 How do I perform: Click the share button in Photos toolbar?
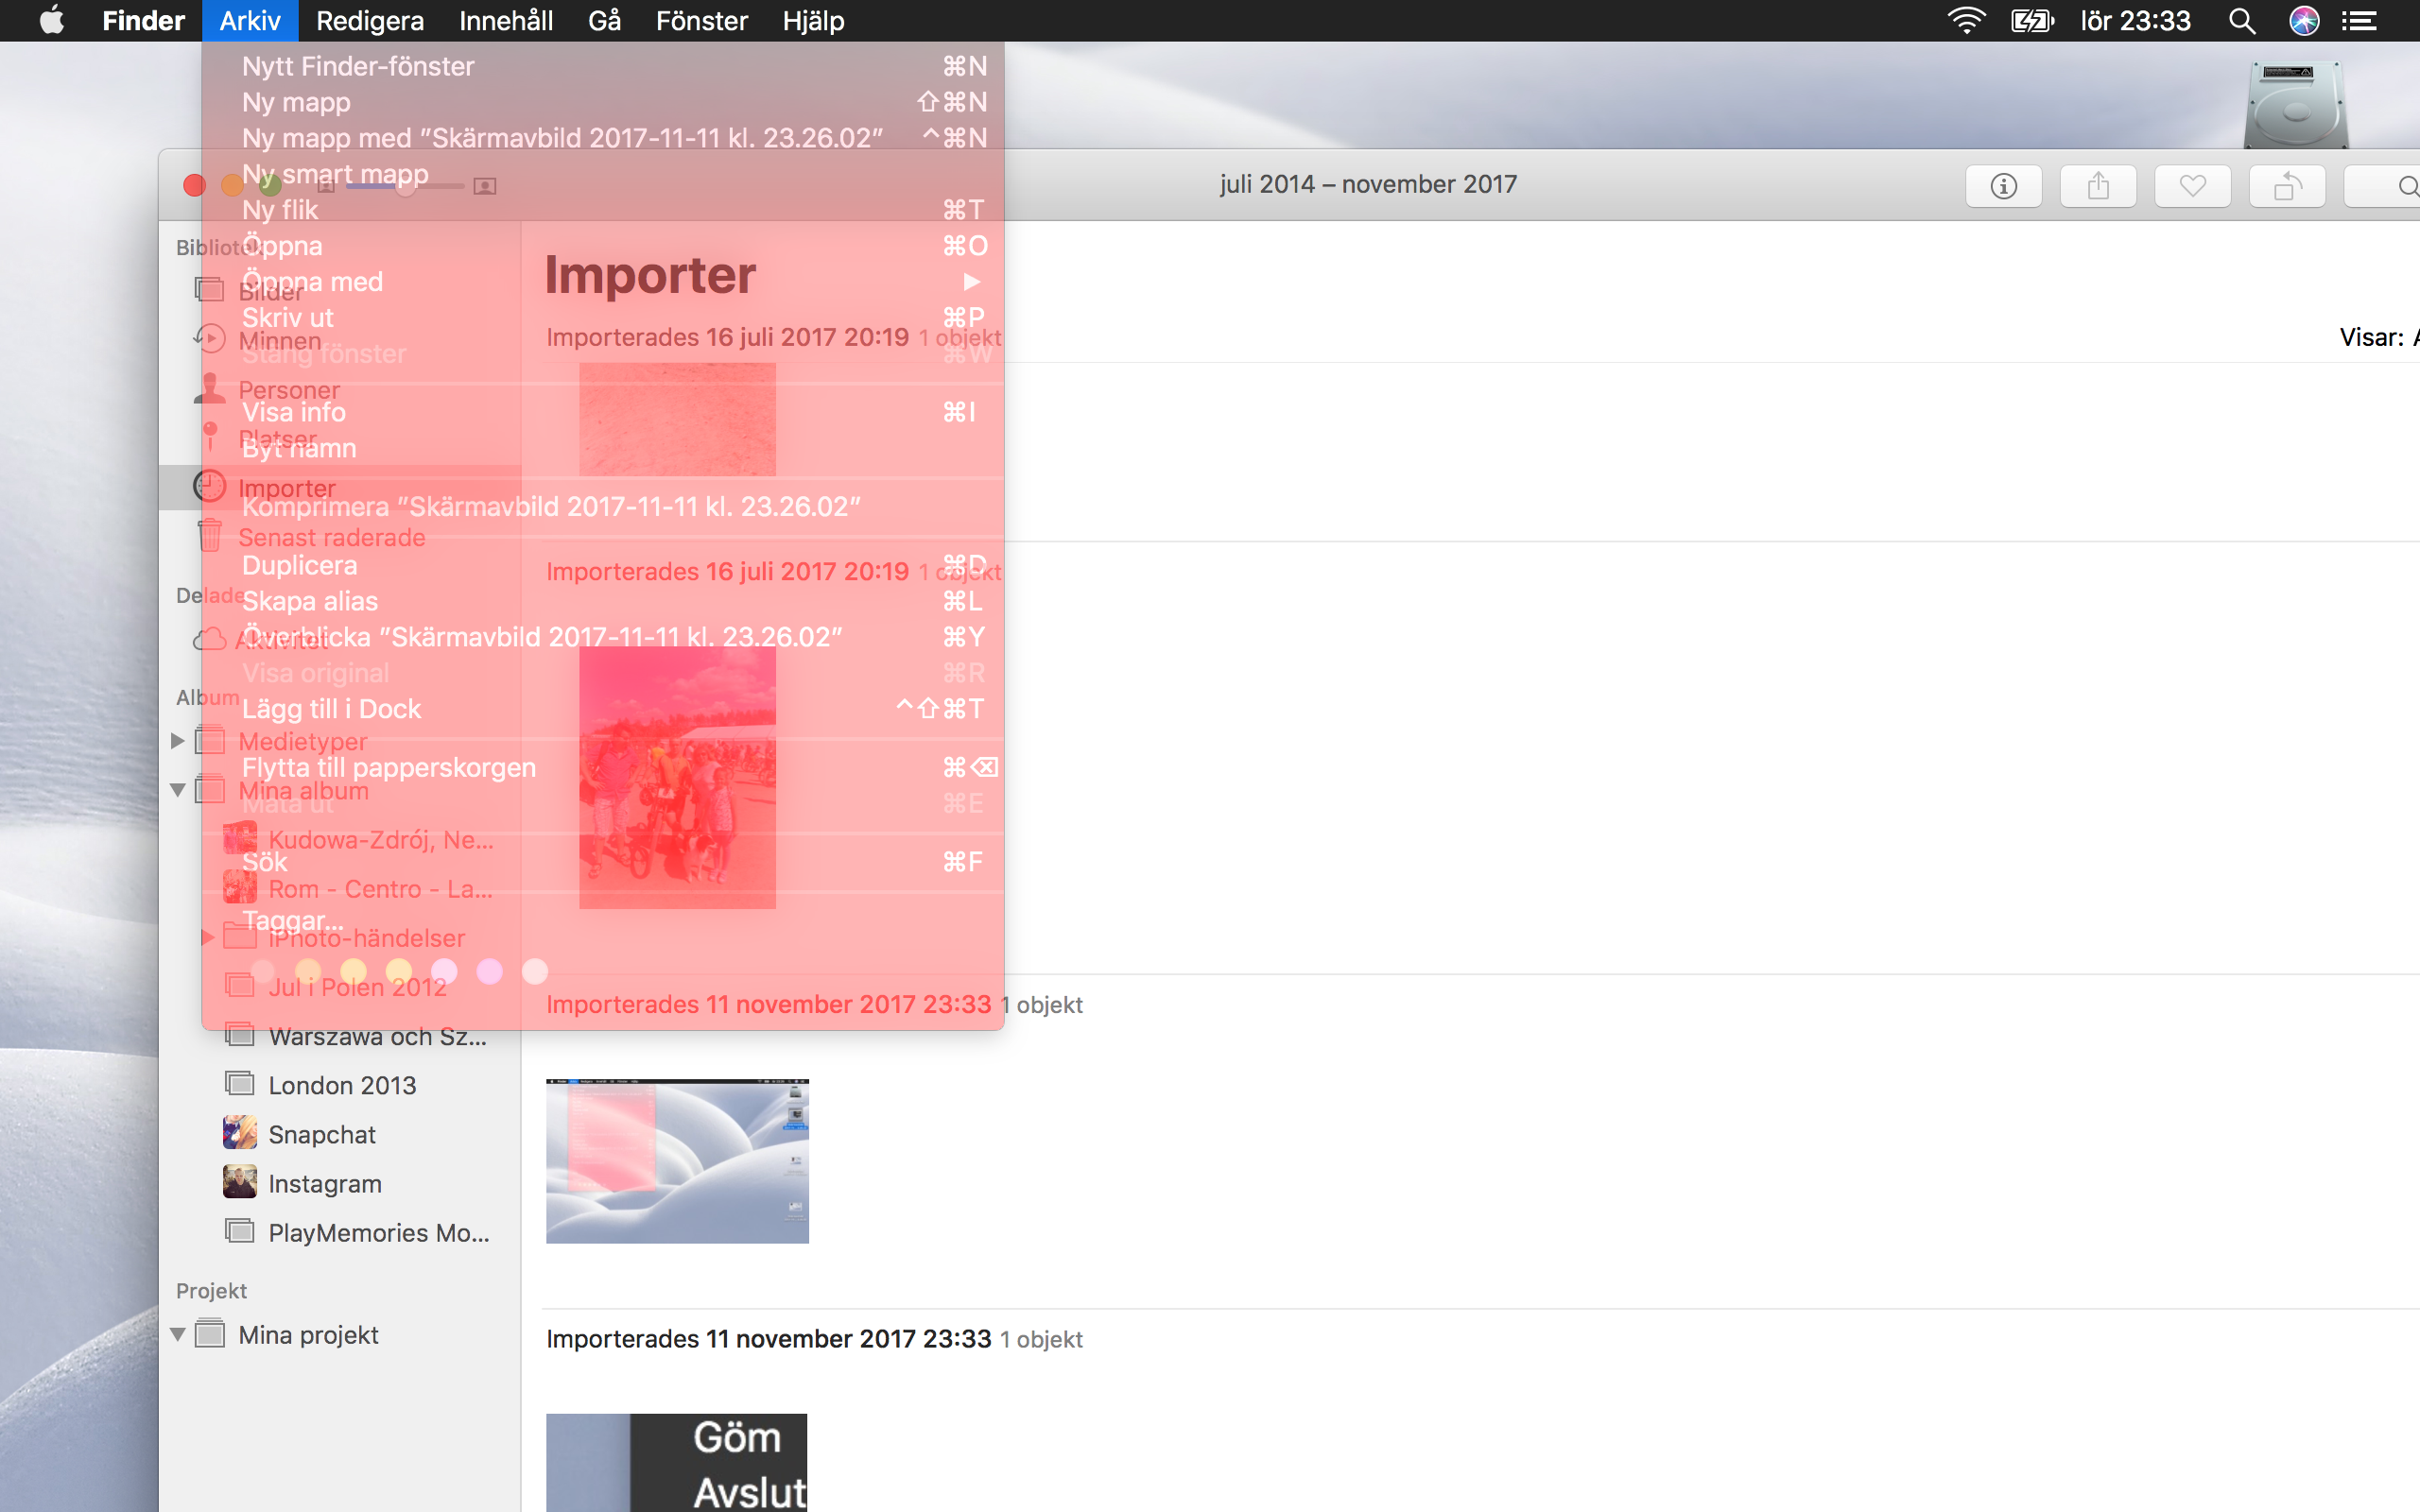pos(2098,186)
